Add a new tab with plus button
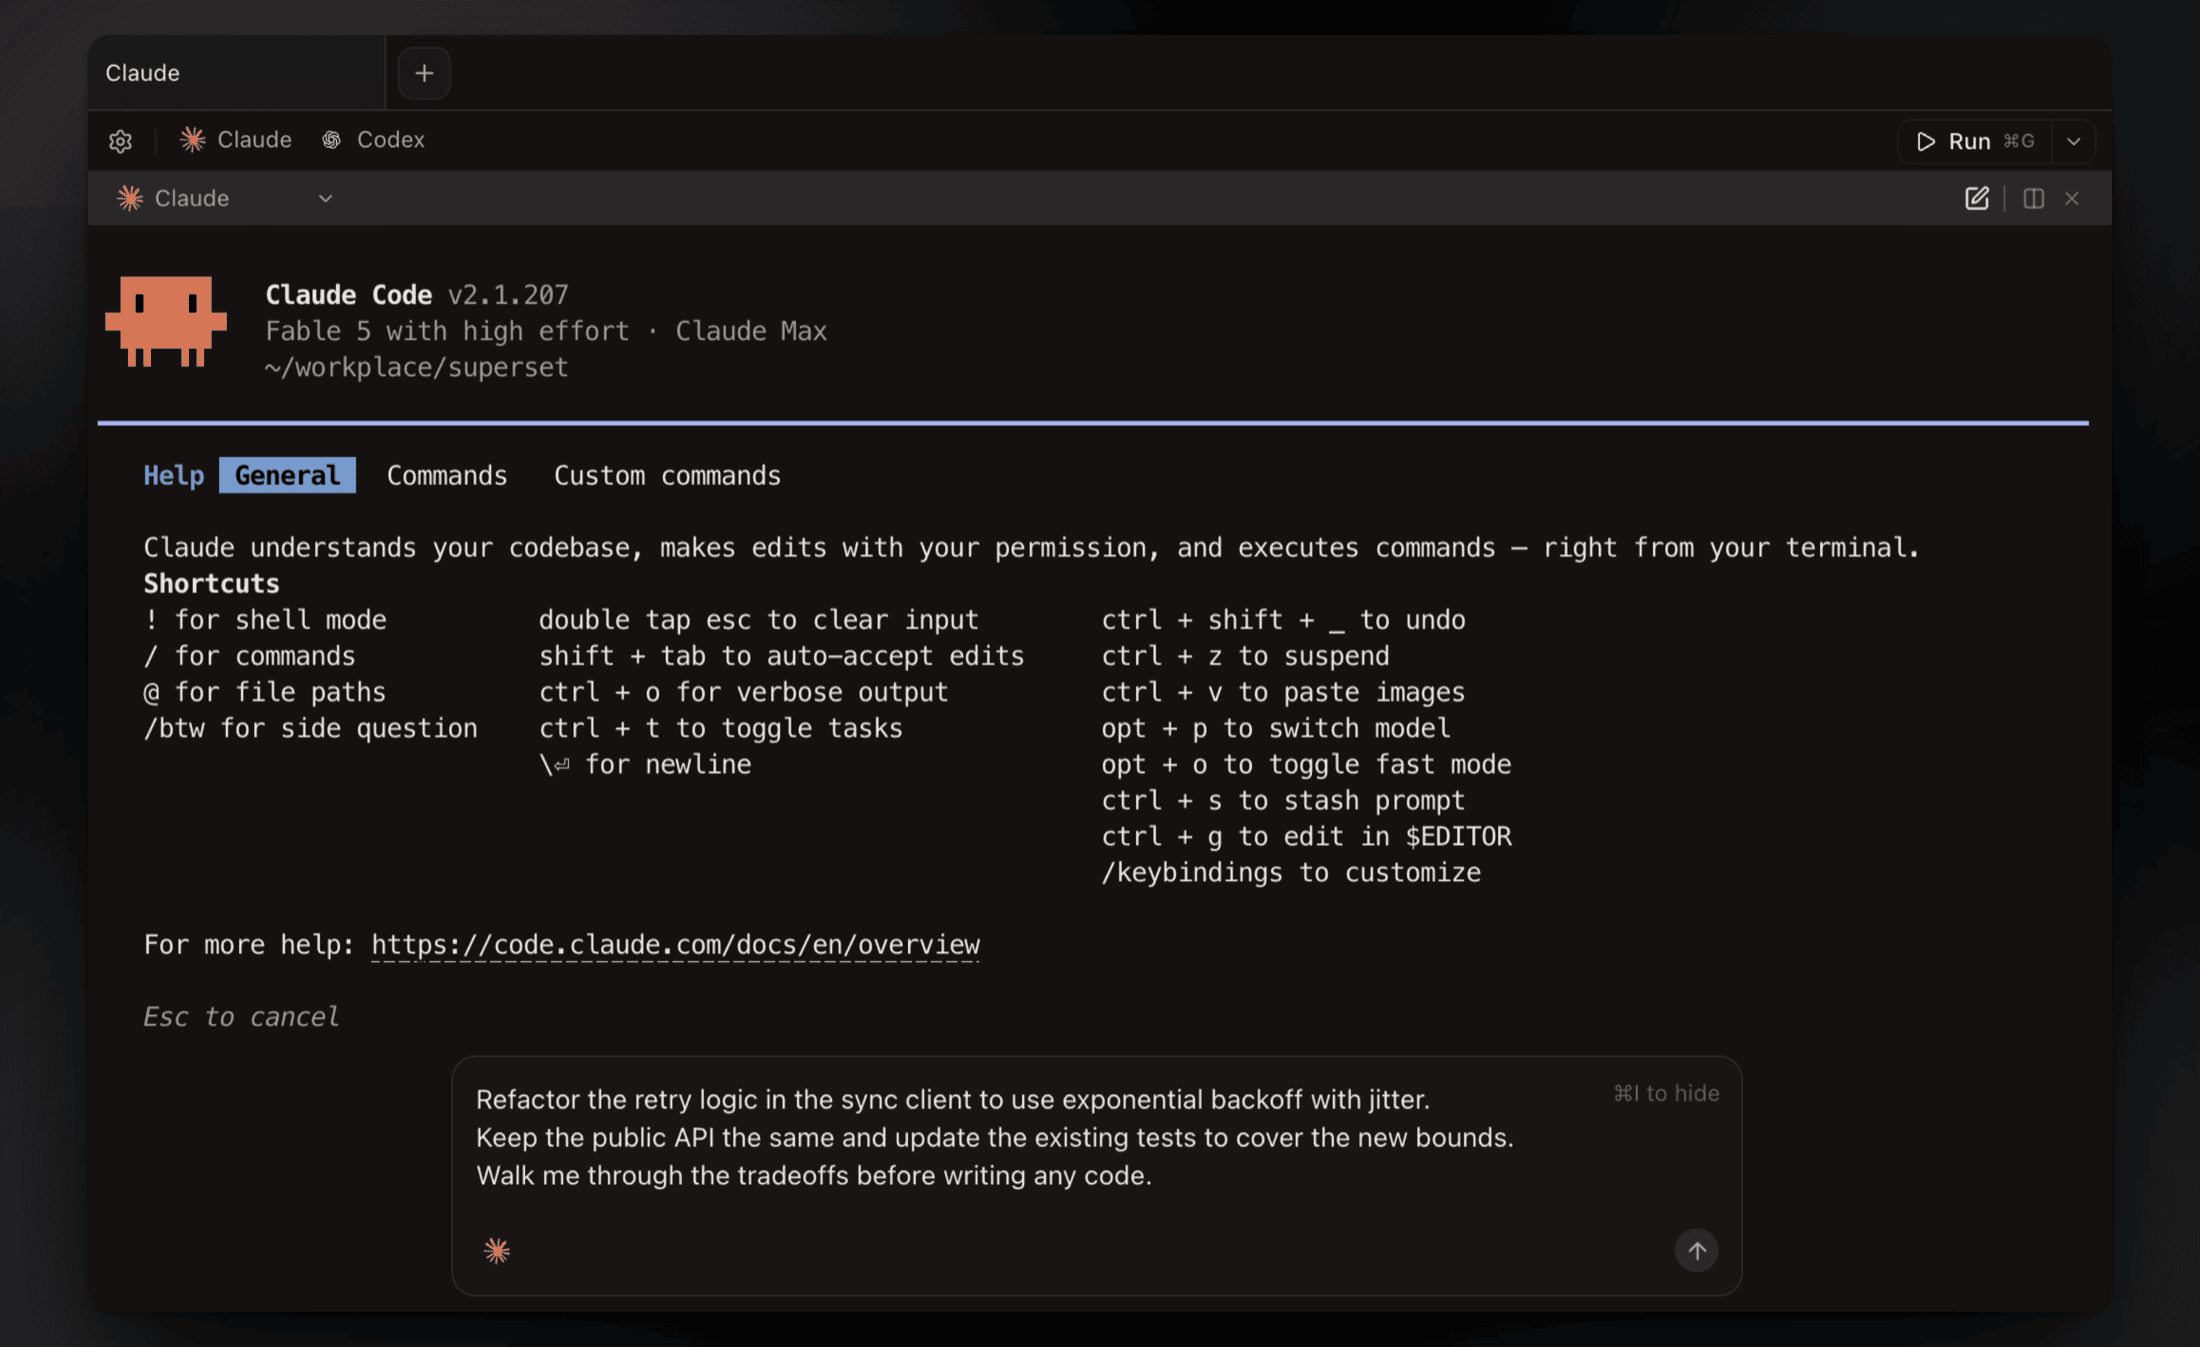Image resolution: width=2200 pixels, height=1347 pixels. [424, 73]
